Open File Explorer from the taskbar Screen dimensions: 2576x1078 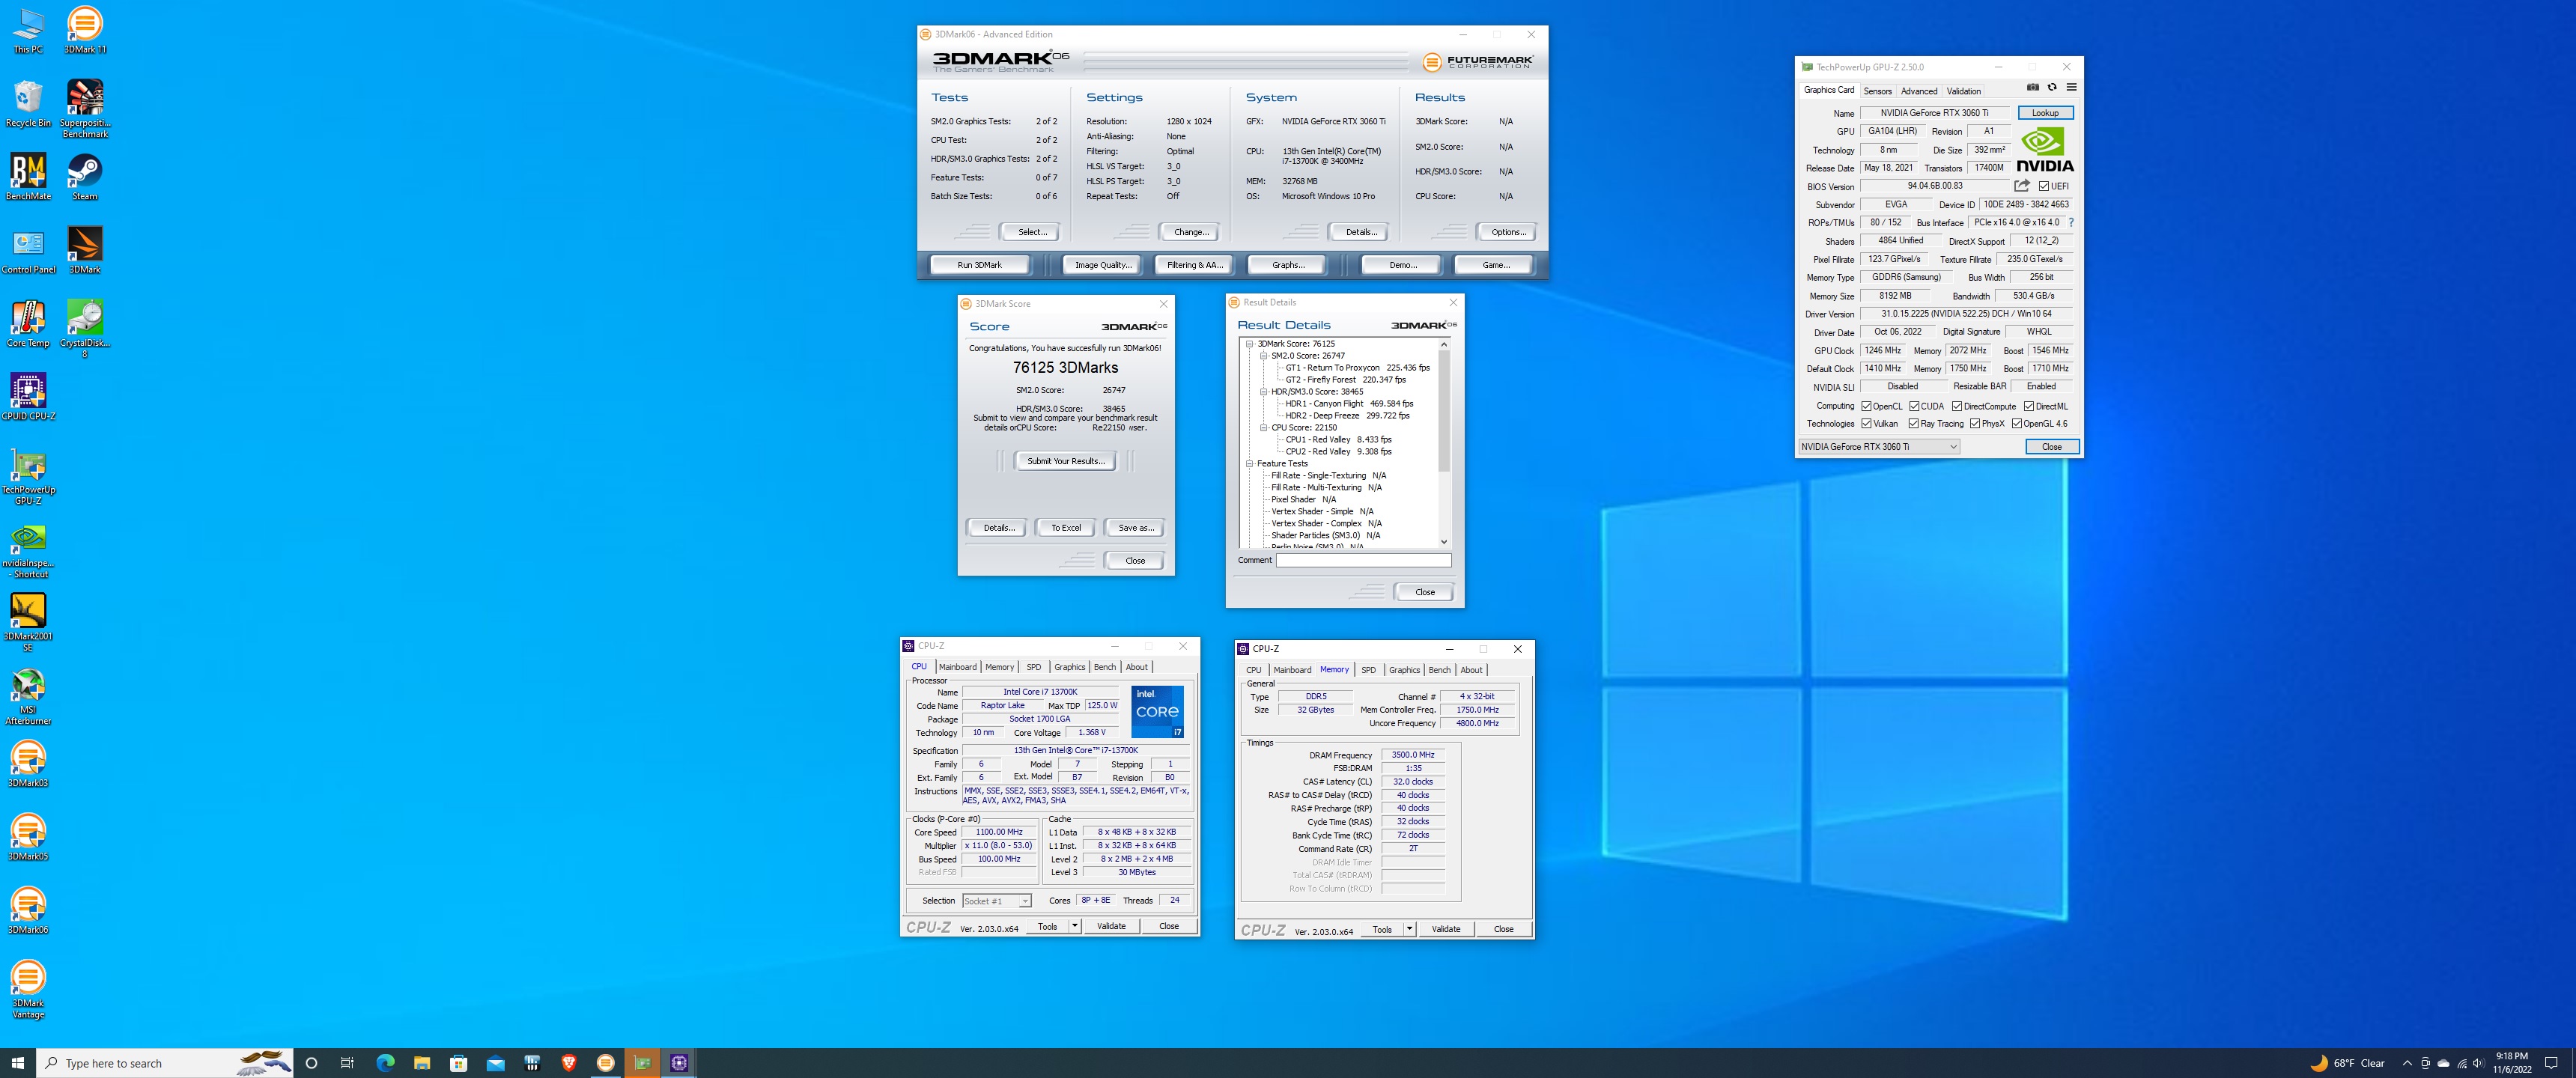tap(422, 1063)
